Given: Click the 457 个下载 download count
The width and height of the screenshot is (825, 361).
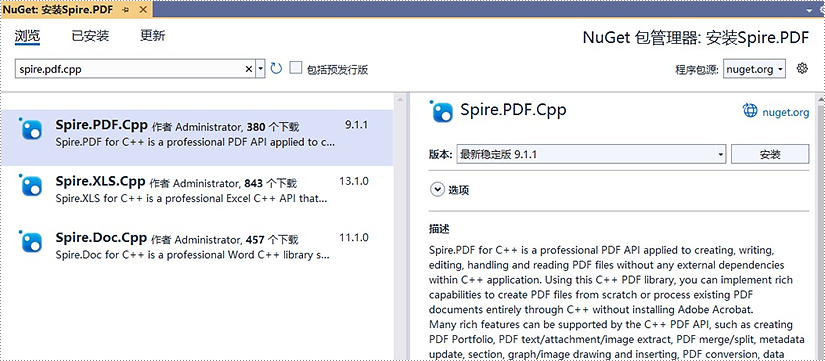Looking at the screenshot, I should tap(272, 240).
